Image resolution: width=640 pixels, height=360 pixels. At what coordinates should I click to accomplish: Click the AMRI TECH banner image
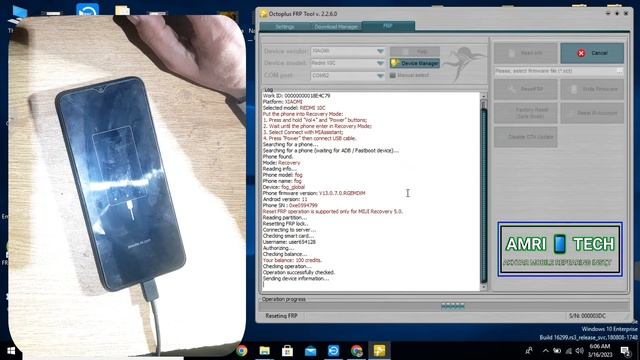[560, 249]
